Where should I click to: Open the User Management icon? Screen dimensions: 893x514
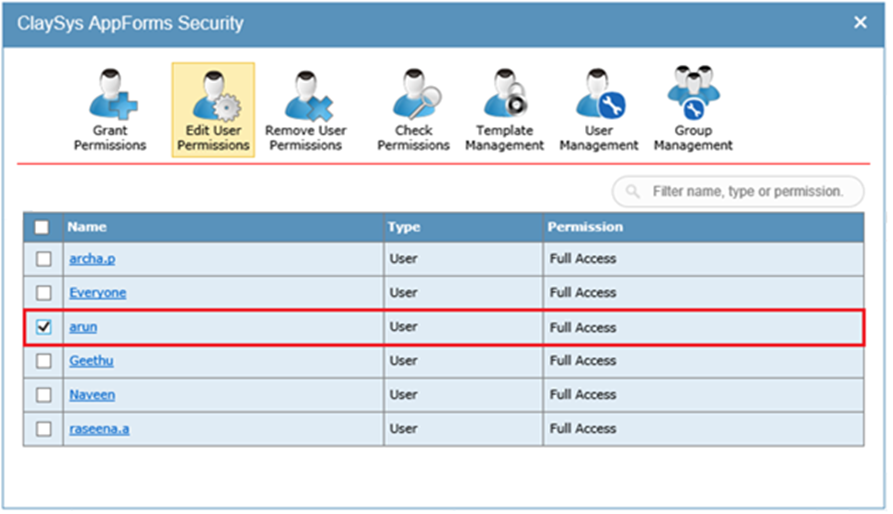pyautogui.click(x=598, y=109)
